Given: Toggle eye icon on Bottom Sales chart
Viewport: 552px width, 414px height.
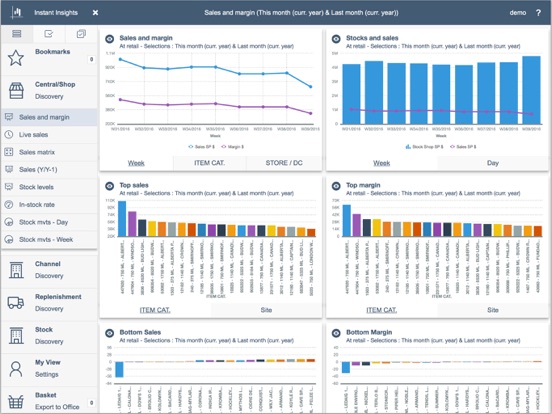Looking at the screenshot, I should (x=109, y=333).
